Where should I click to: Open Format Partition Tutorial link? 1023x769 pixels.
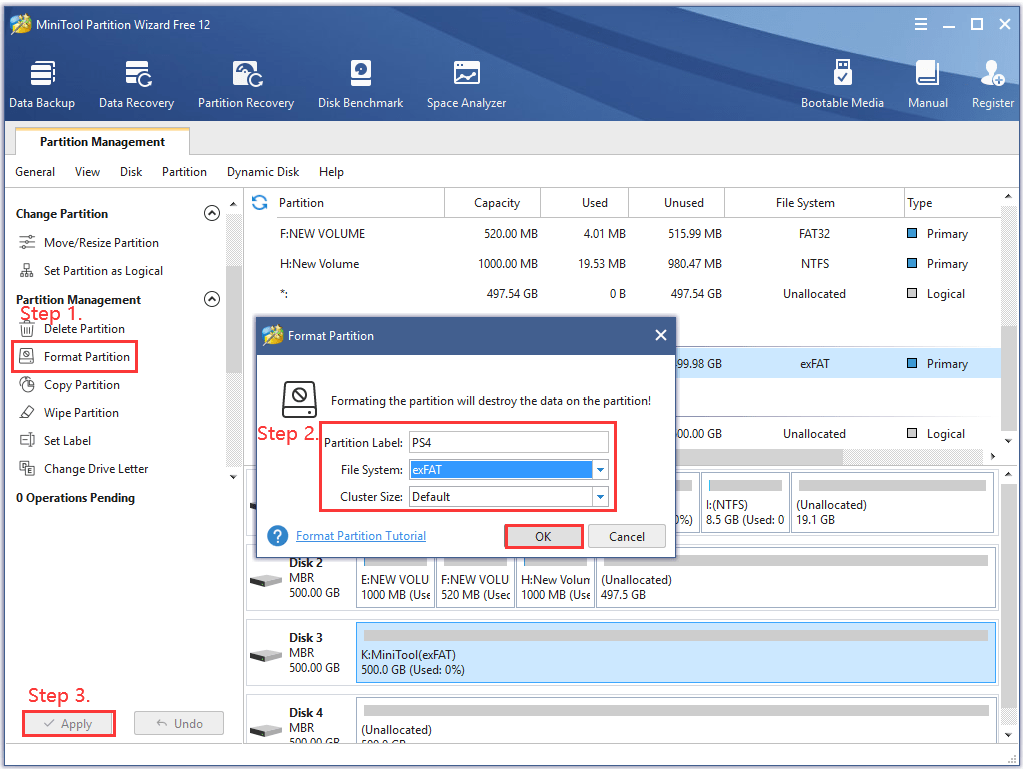coord(361,535)
